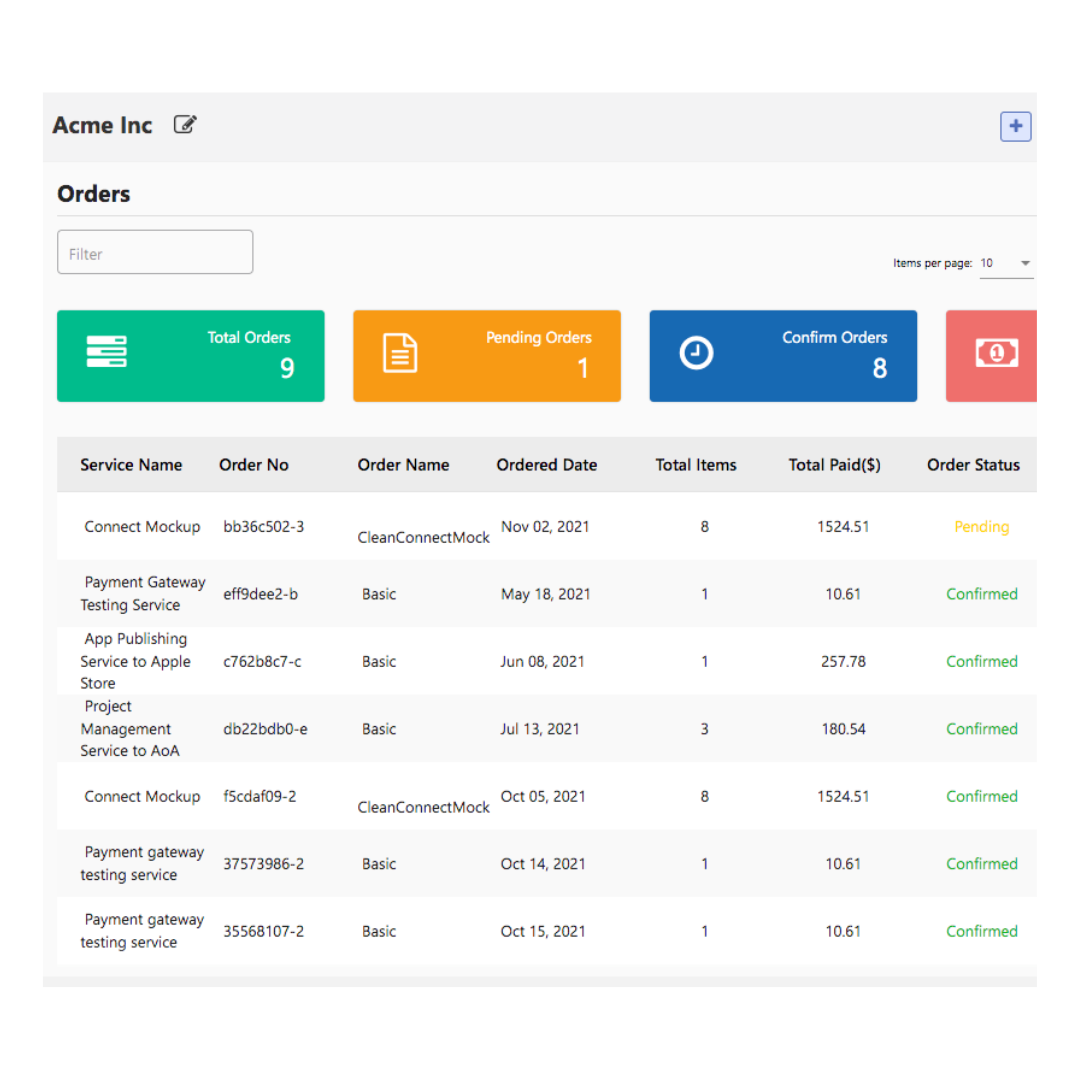The height and width of the screenshot is (1080, 1080).
Task: Click Confirmed status of order 35568107-2
Action: [x=982, y=932]
